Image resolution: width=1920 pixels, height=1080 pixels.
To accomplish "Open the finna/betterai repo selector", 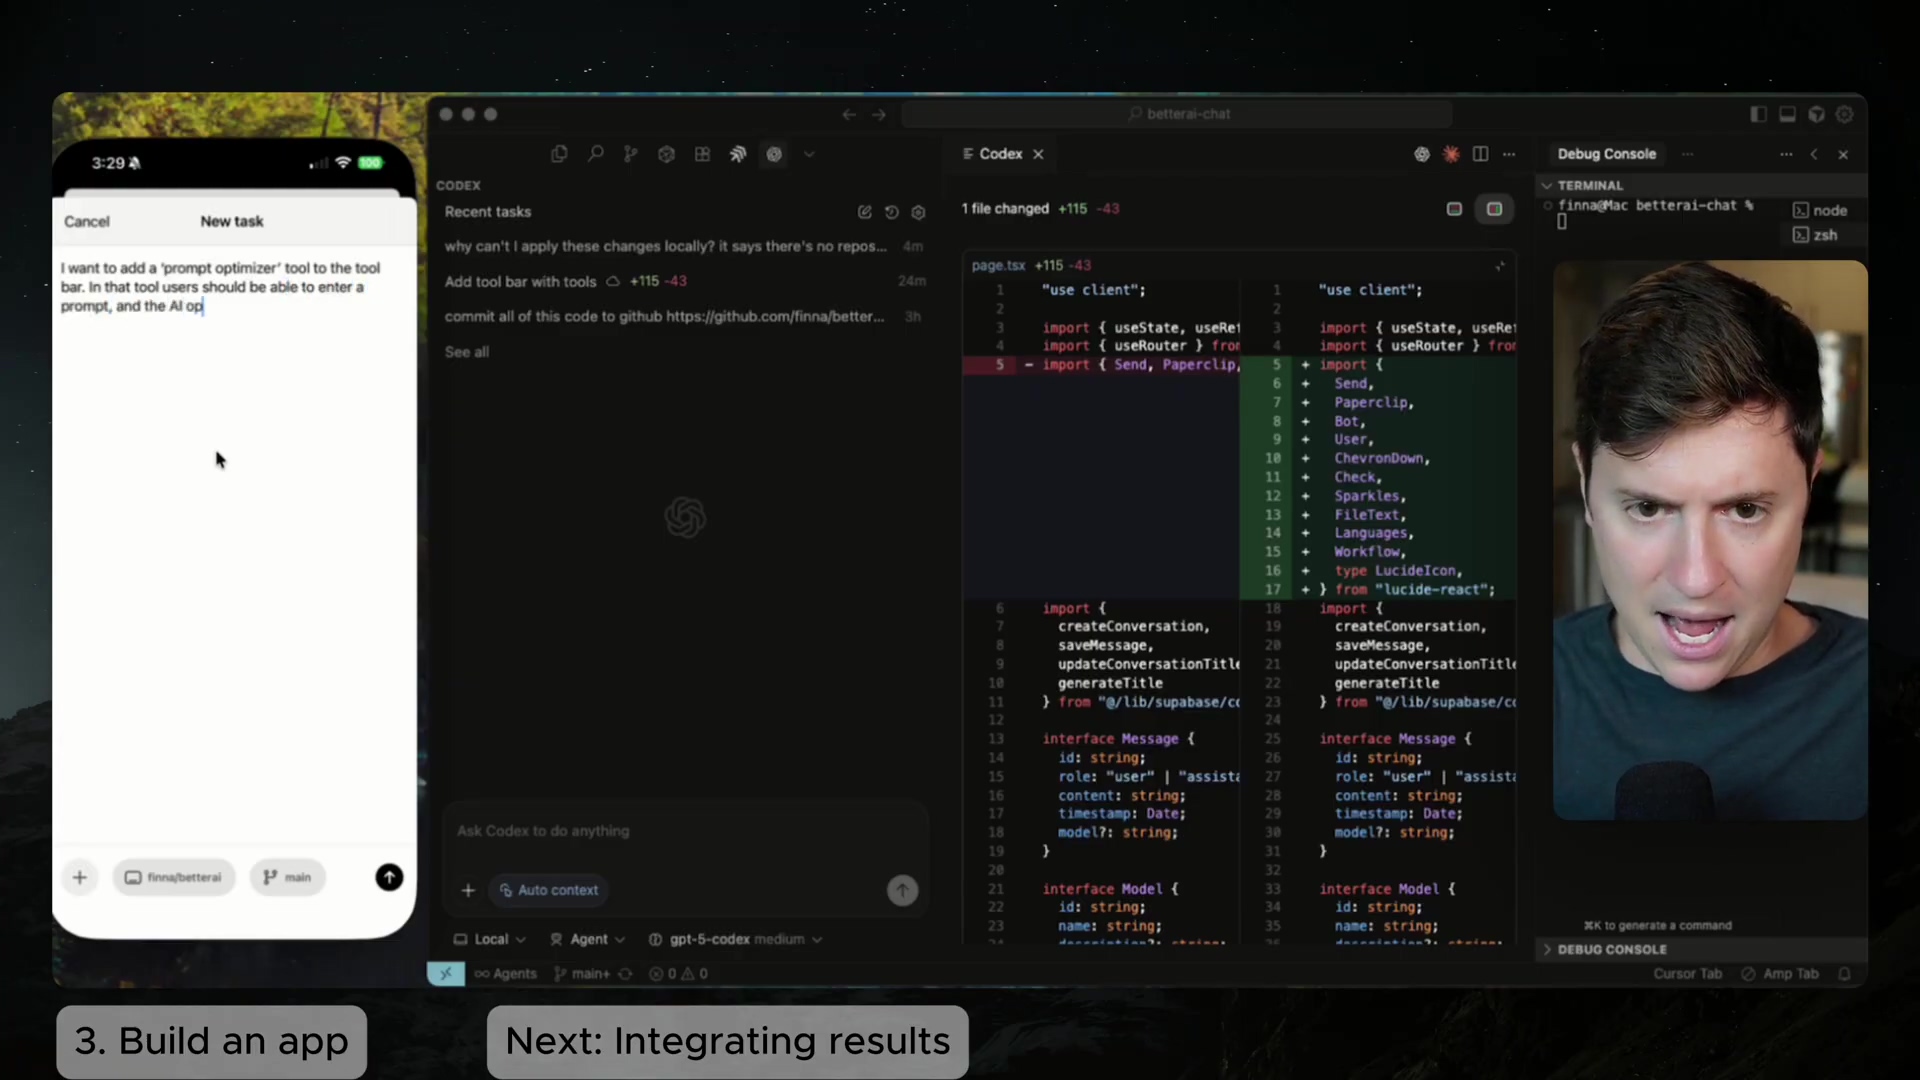I will [173, 878].
